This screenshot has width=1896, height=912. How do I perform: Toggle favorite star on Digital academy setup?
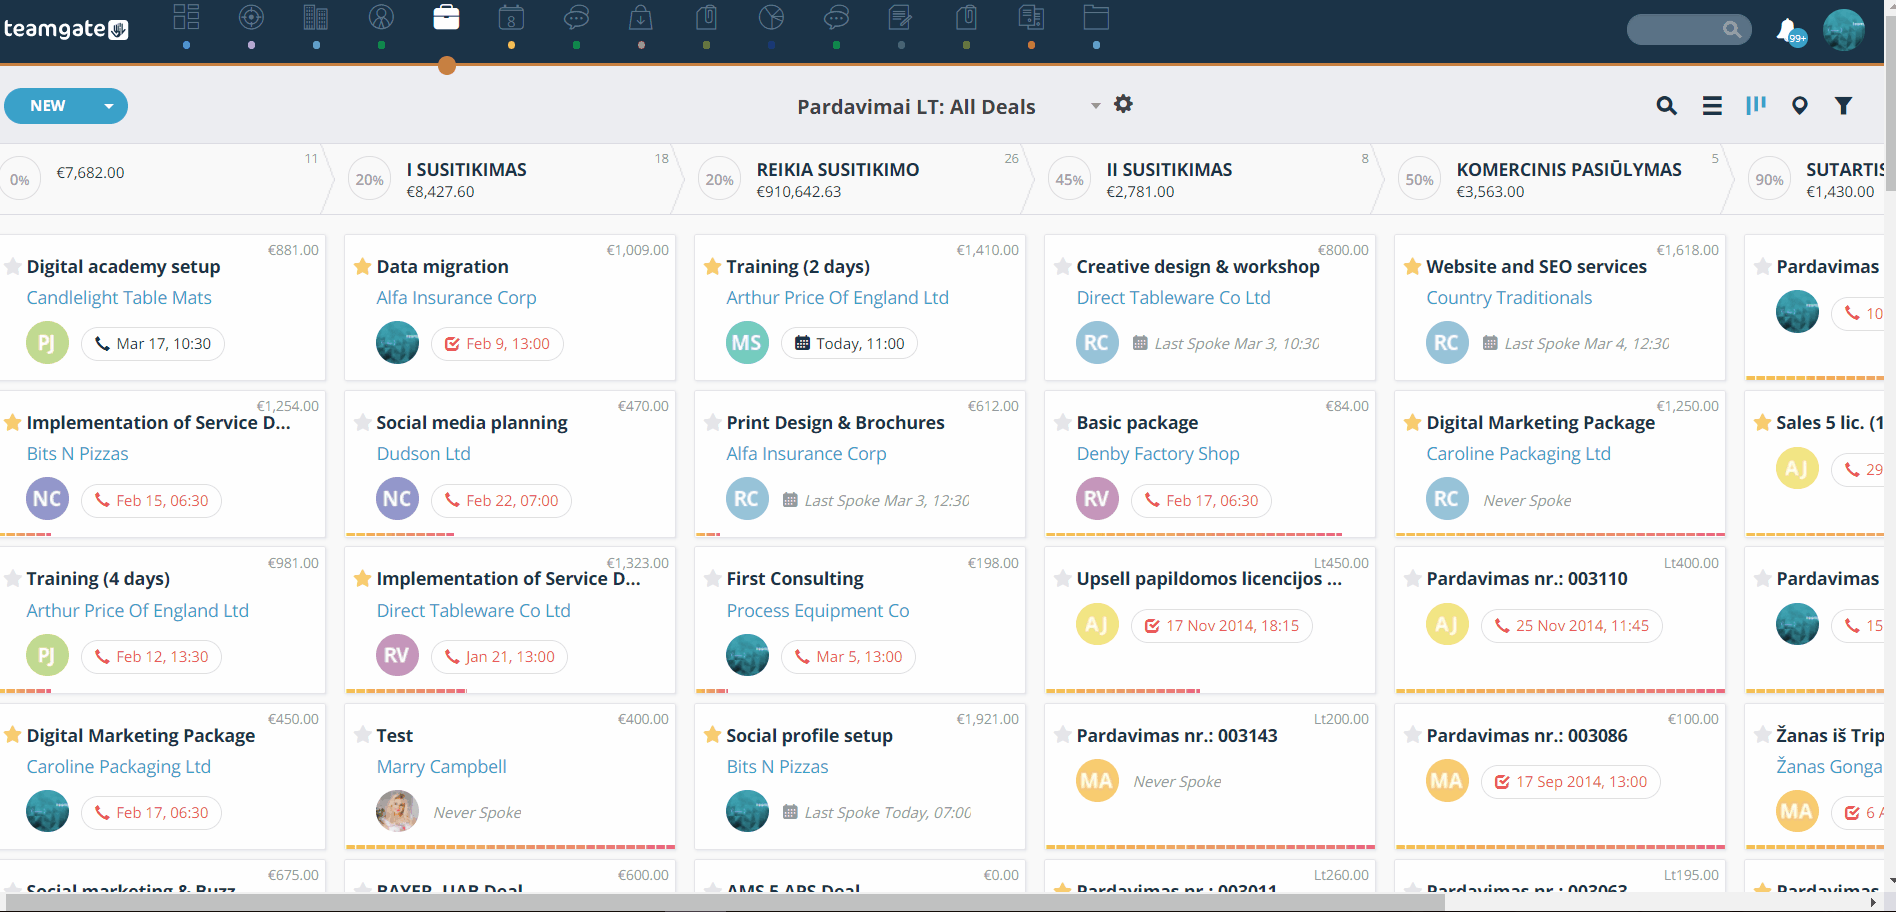(x=13, y=266)
